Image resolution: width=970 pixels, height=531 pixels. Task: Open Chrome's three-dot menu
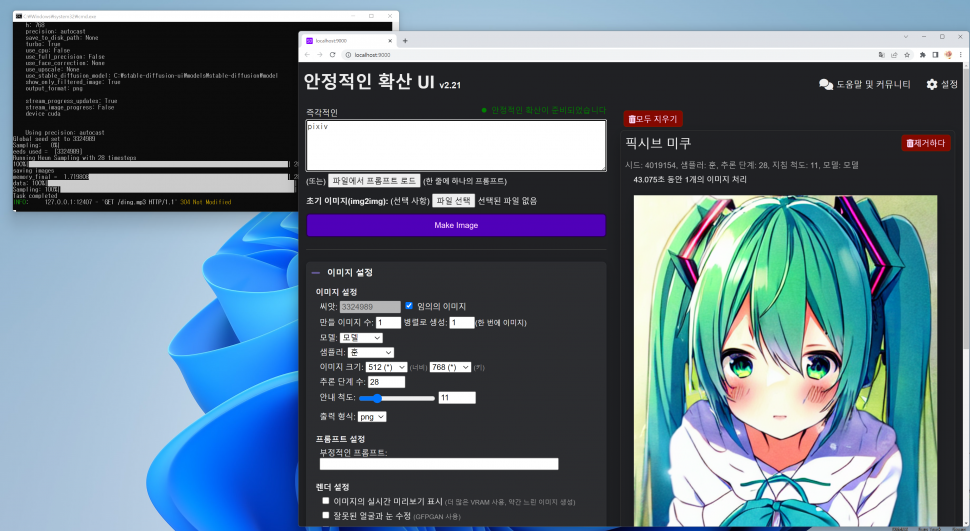pyautogui.click(x=960, y=54)
